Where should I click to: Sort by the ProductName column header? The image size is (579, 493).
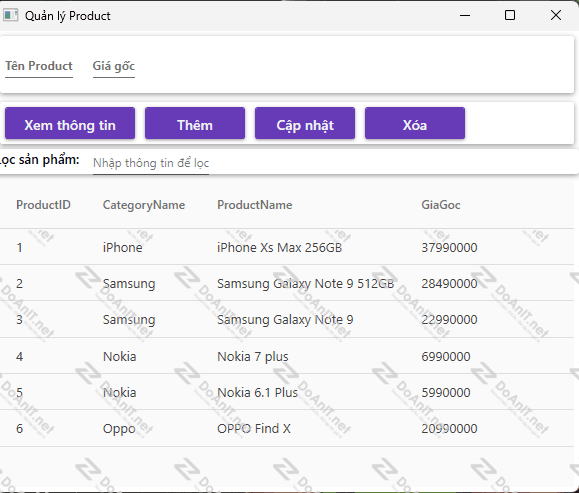pos(254,205)
